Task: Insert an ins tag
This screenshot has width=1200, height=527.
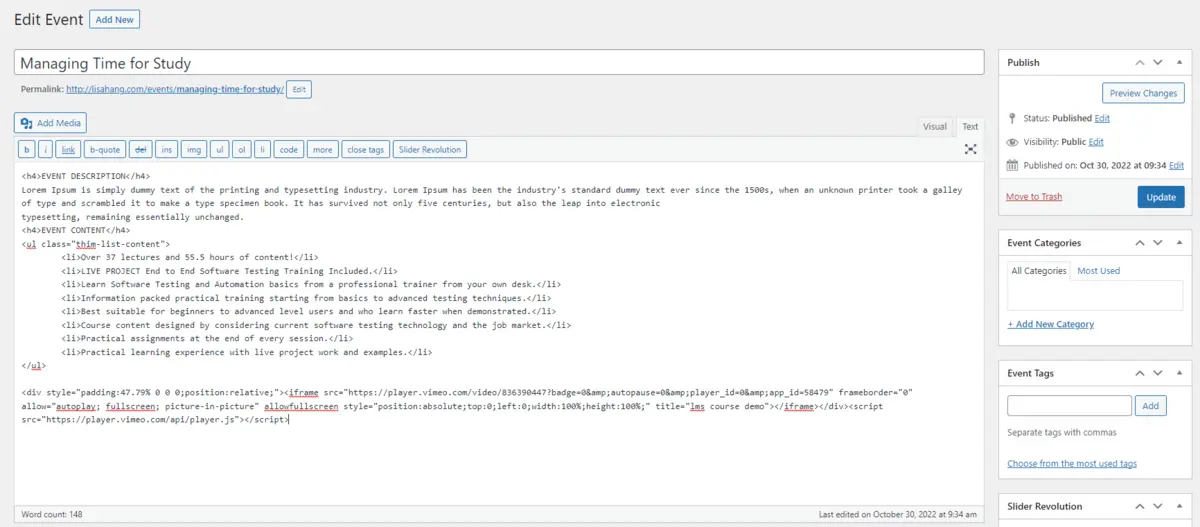Action: point(167,149)
